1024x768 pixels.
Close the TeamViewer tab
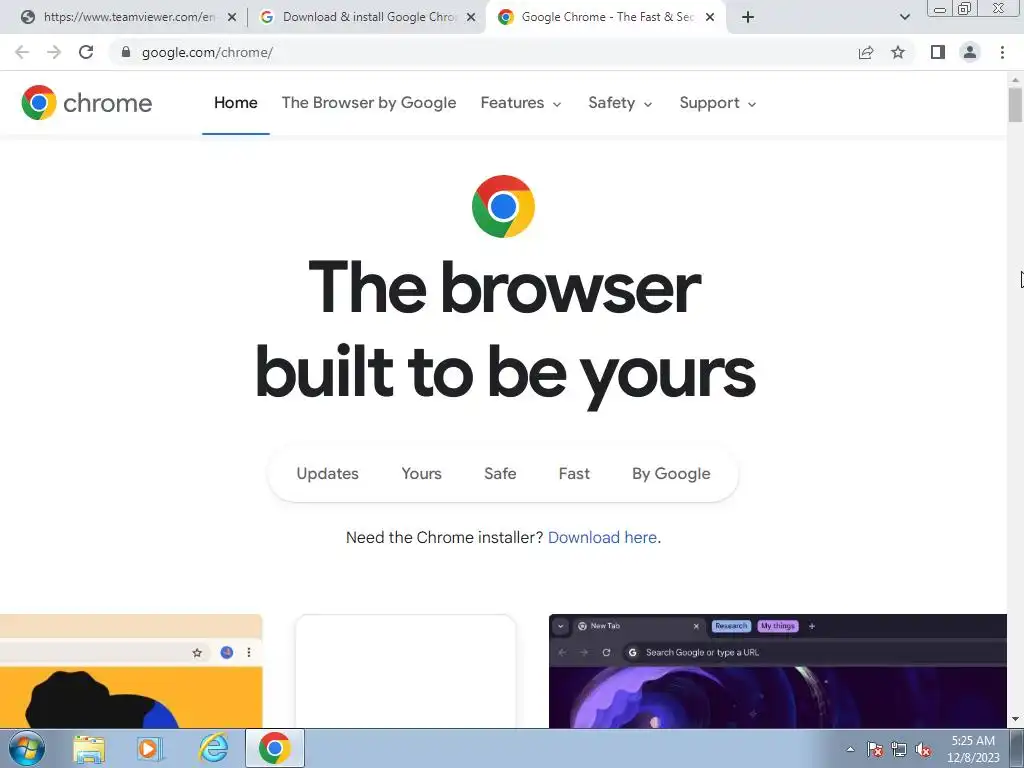pos(232,18)
